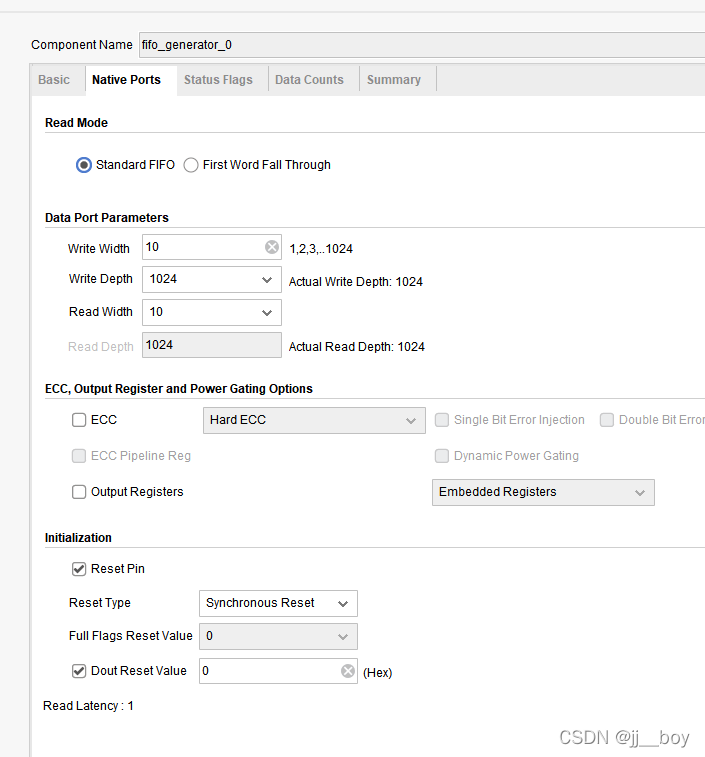Open the Hard ECC type dropdown
The width and height of the screenshot is (705, 757).
[x=314, y=421]
